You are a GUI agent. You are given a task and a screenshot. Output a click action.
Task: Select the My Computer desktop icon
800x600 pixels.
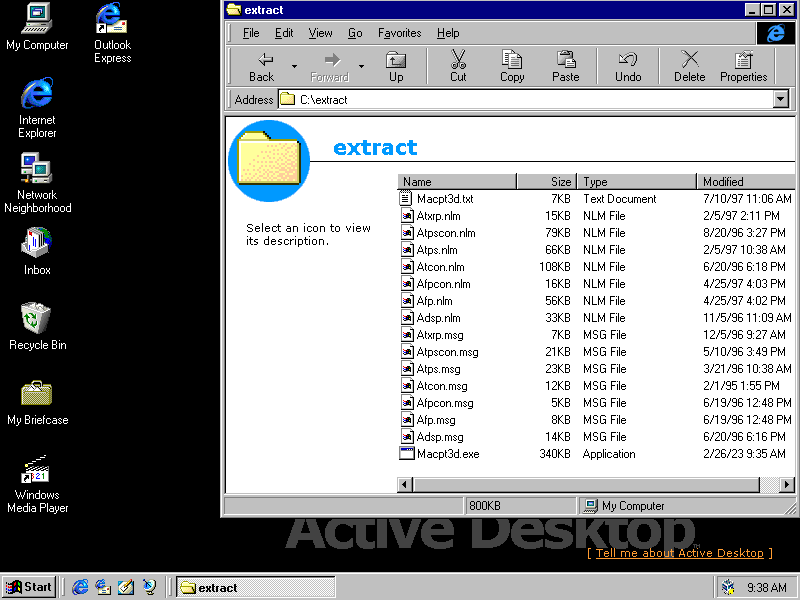[37, 27]
